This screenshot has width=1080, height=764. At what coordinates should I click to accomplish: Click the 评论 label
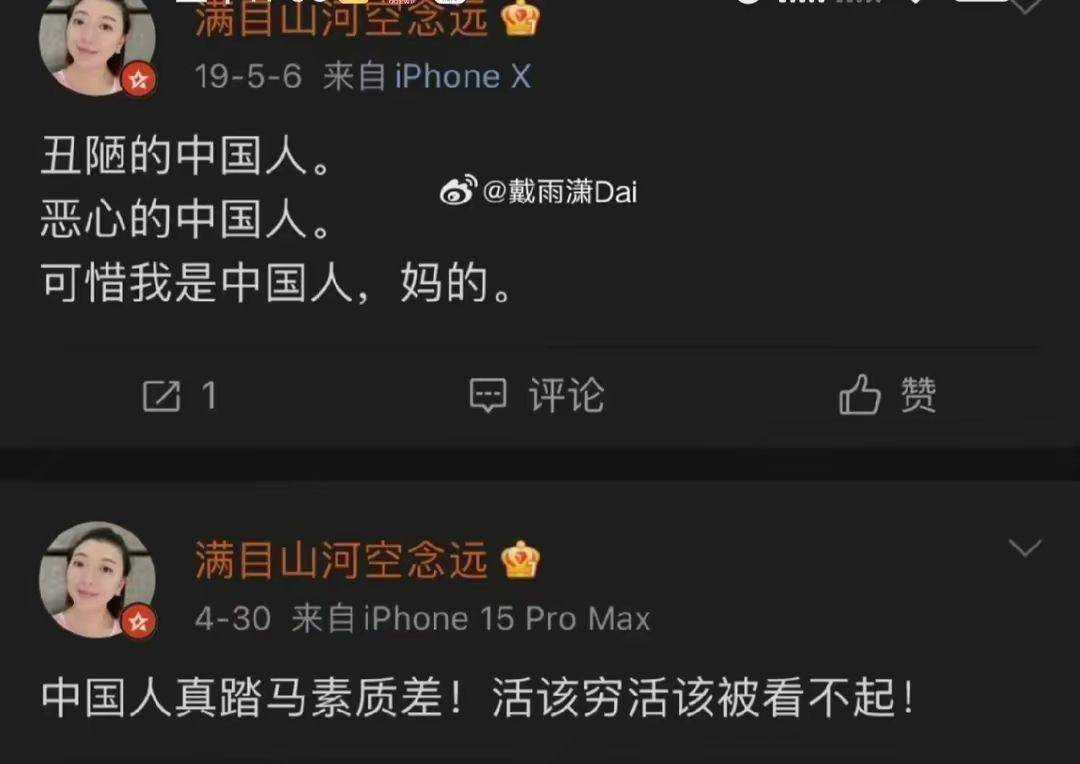point(566,395)
